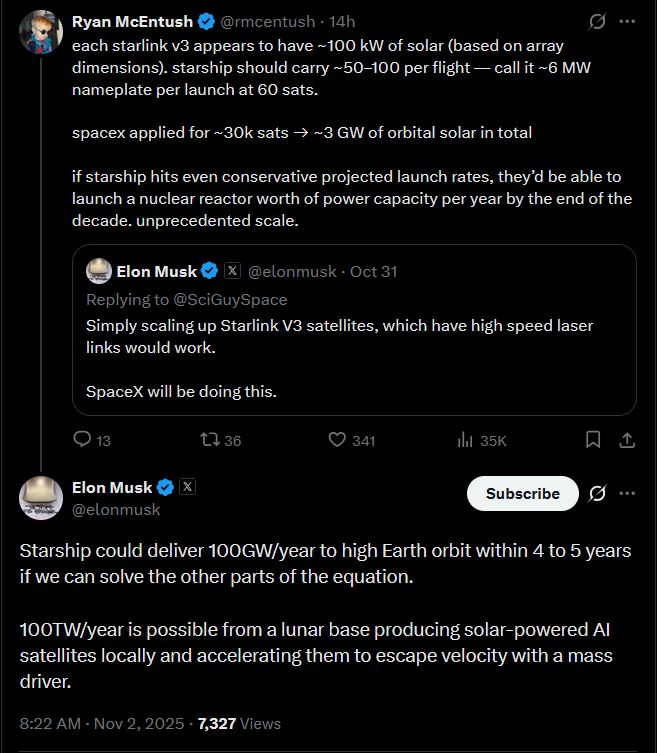Click the Elon Musk name in main tweet
657x753 pixels.
coord(112,487)
